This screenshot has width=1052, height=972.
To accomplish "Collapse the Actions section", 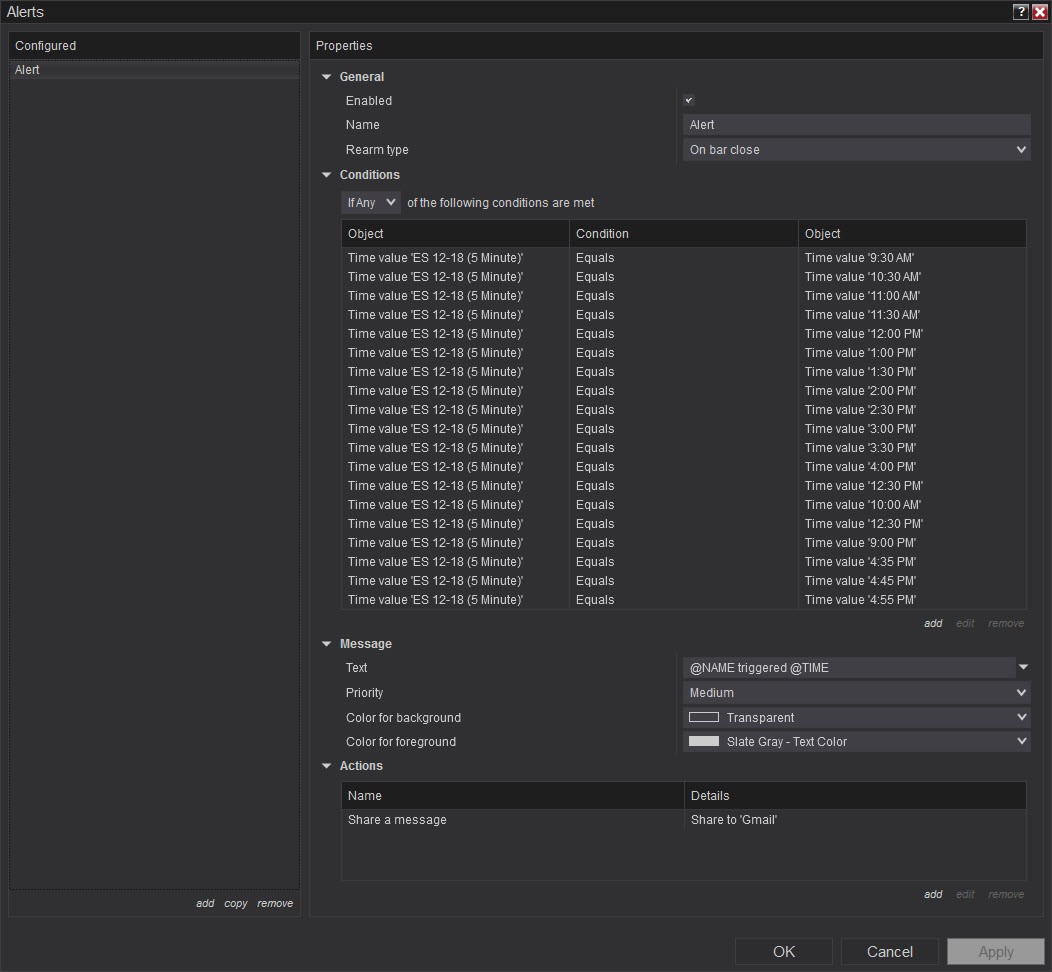I will 327,766.
